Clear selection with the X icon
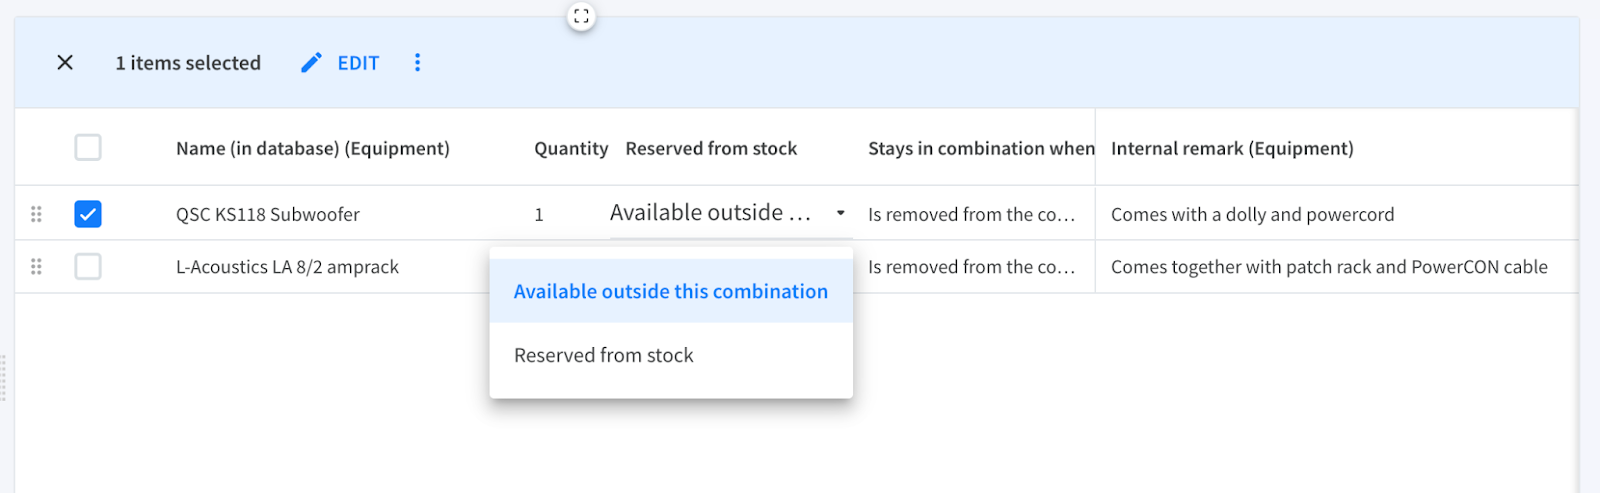The height and width of the screenshot is (493, 1600). click(x=65, y=63)
